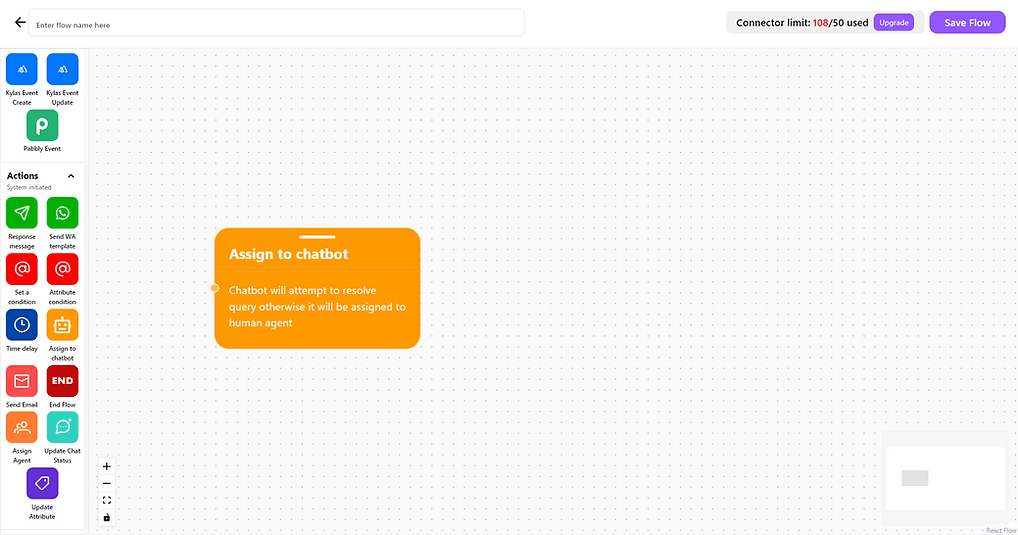Click the node's top drag bar
This screenshot has height=535, width=1018.
317,237
